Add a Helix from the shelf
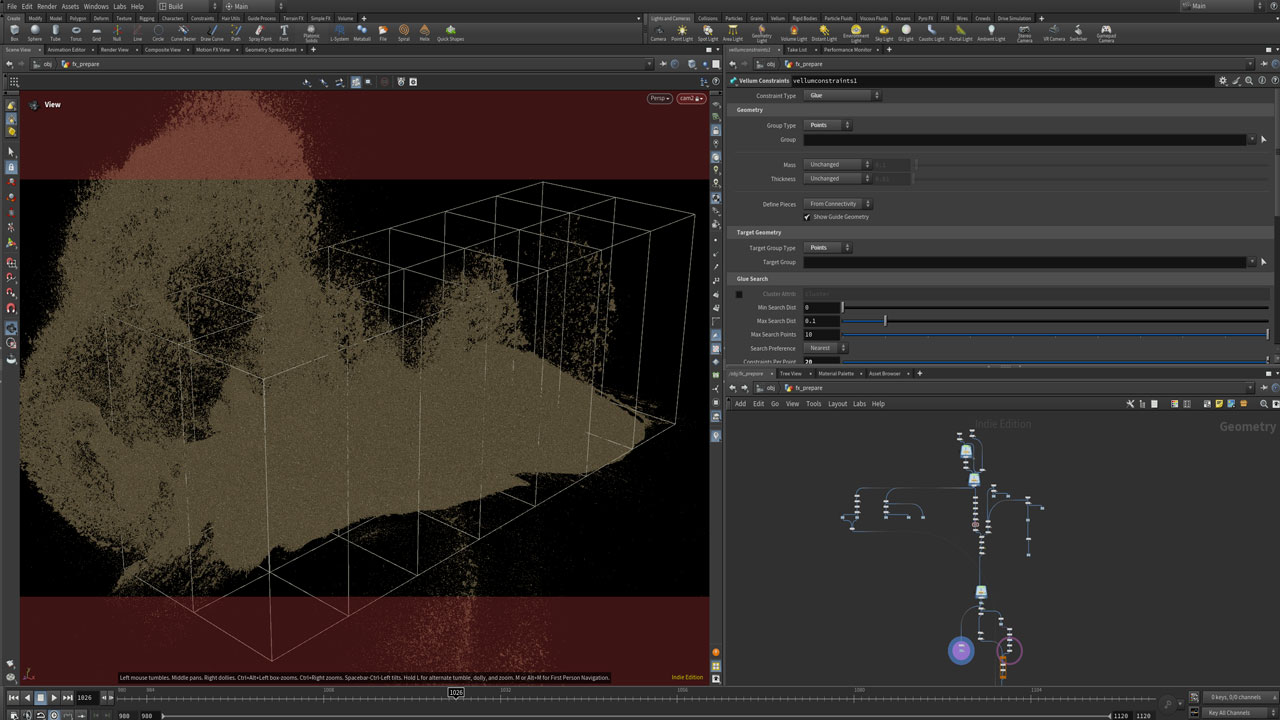The height and width of the screenshot is (720, 1280). pyautogui.click(x=425, y=32)
